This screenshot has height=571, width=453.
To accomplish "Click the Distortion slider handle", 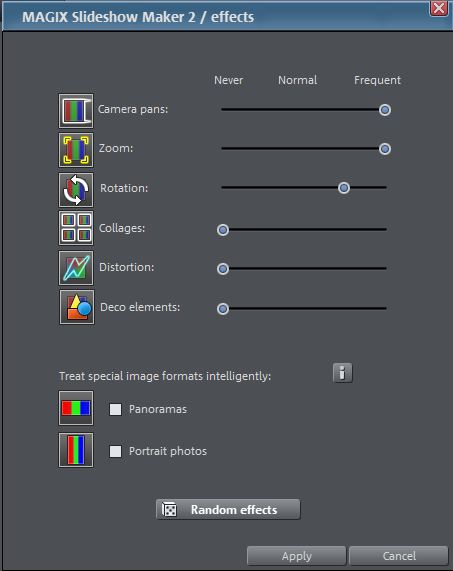I will [222, 269].
